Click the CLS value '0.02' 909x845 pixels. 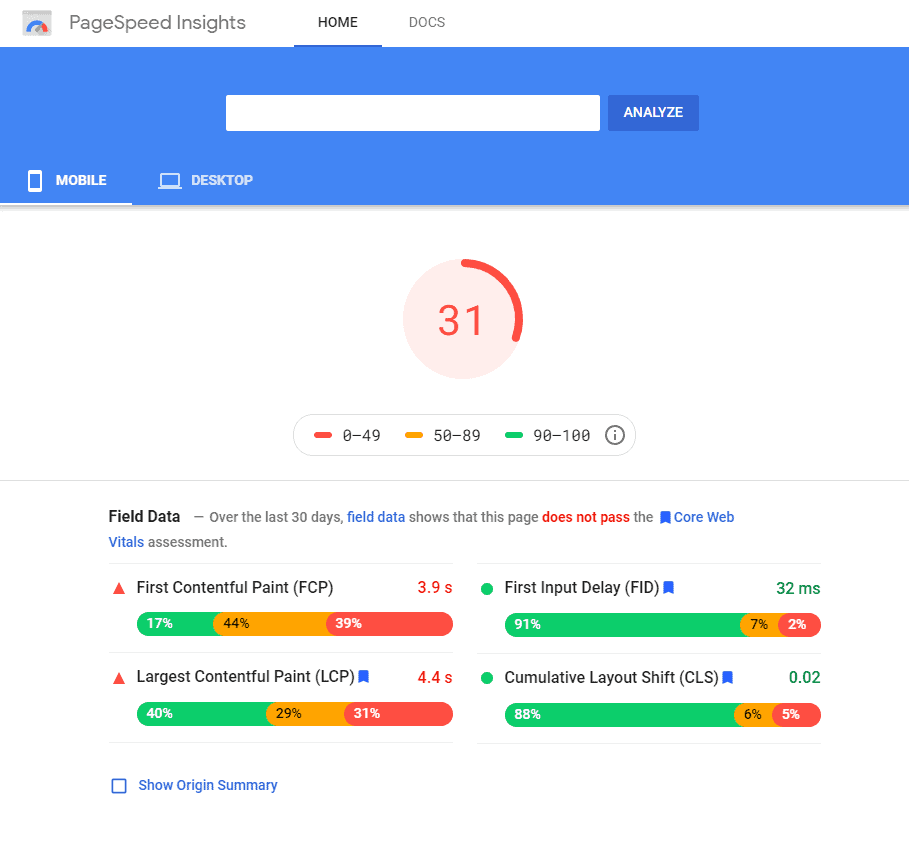pyautogui.click(x=805, y=678)
